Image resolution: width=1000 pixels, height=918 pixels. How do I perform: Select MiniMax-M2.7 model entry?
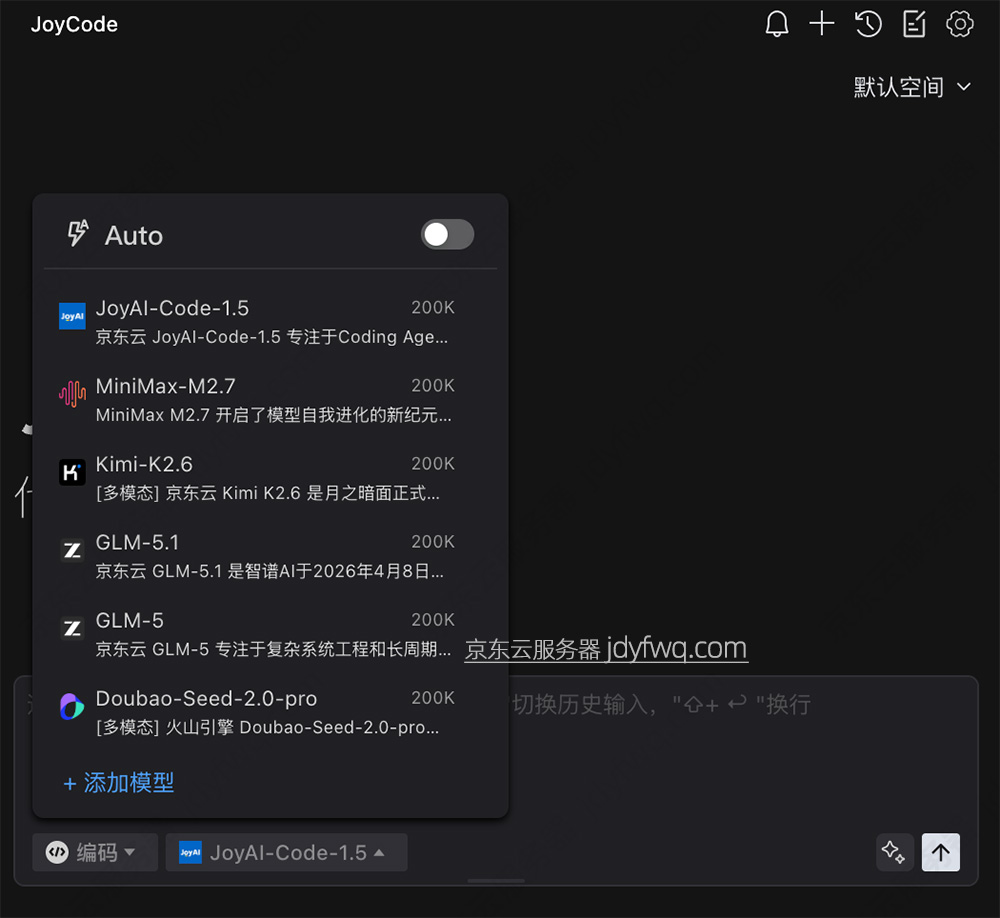click(270, 400)
